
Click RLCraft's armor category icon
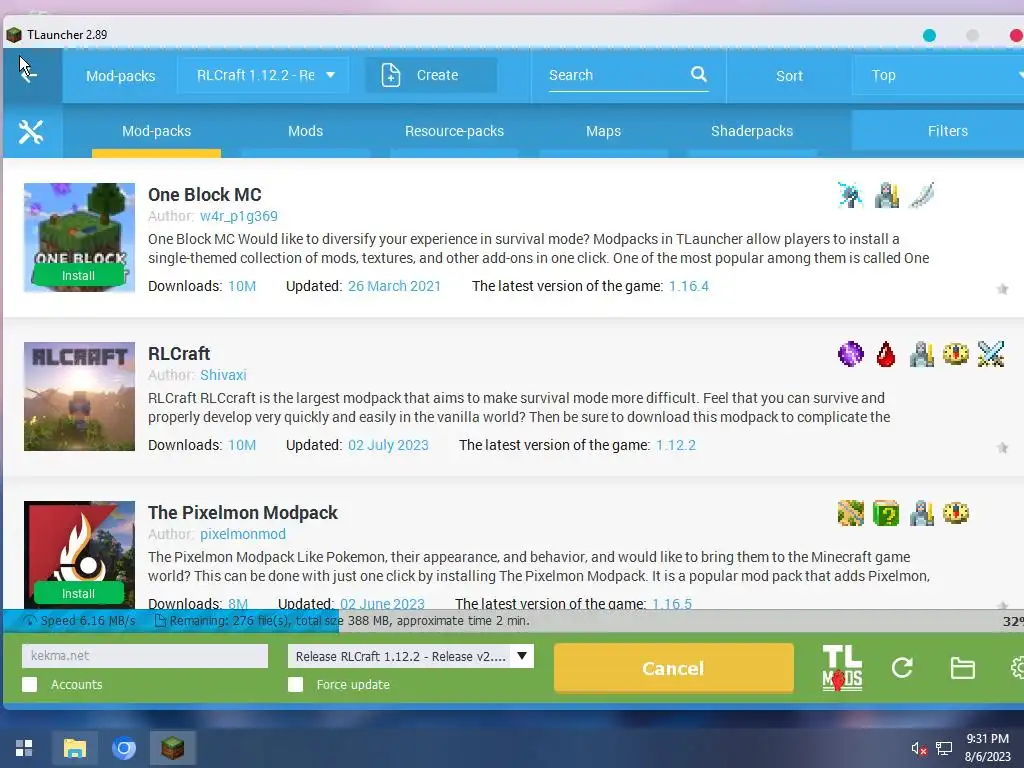pyautogui.click(x=921, y=354)
